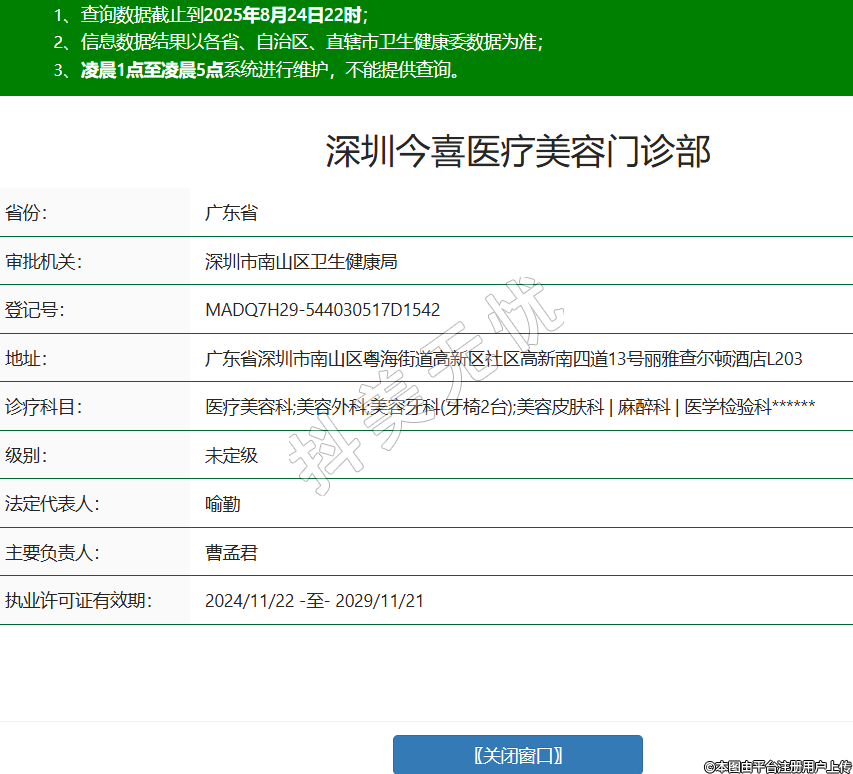853x774 pixels.
Task: Click the 登记号 row label
Action: click(35, 310)
